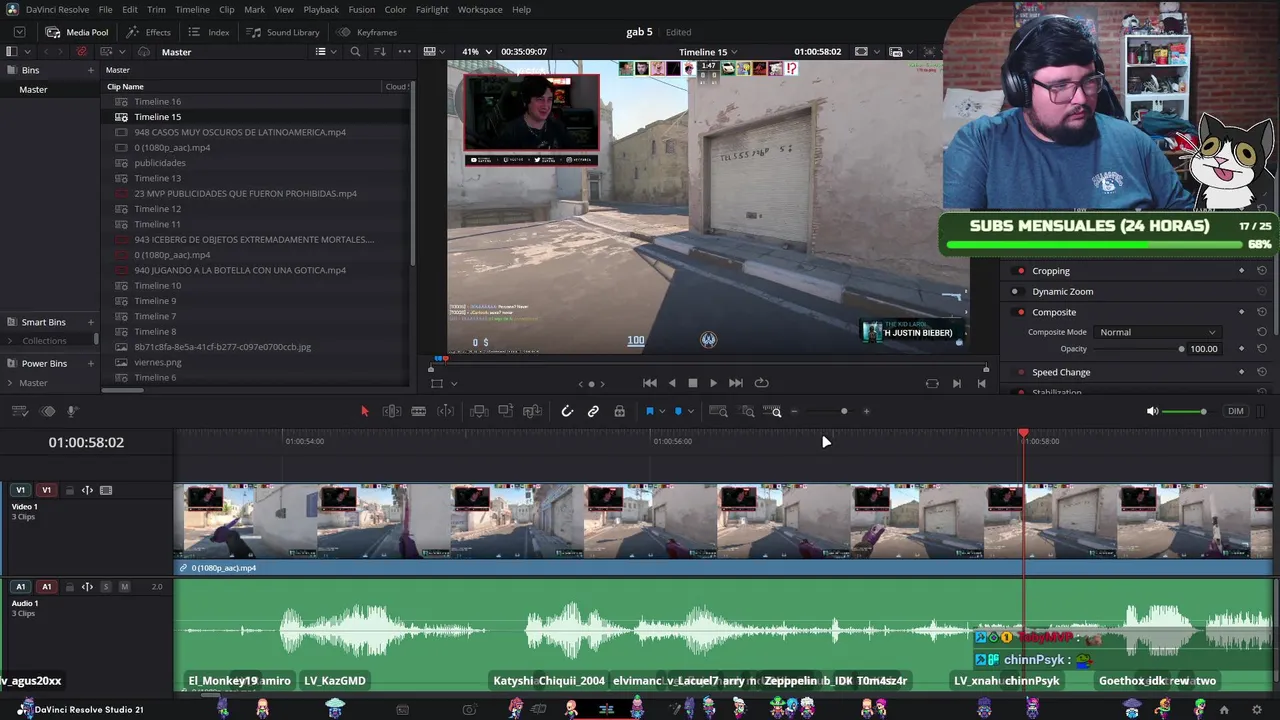Open media pool sort options
Image resolution: width=1280 pixels, height=720 pixels.
(379, 52)
